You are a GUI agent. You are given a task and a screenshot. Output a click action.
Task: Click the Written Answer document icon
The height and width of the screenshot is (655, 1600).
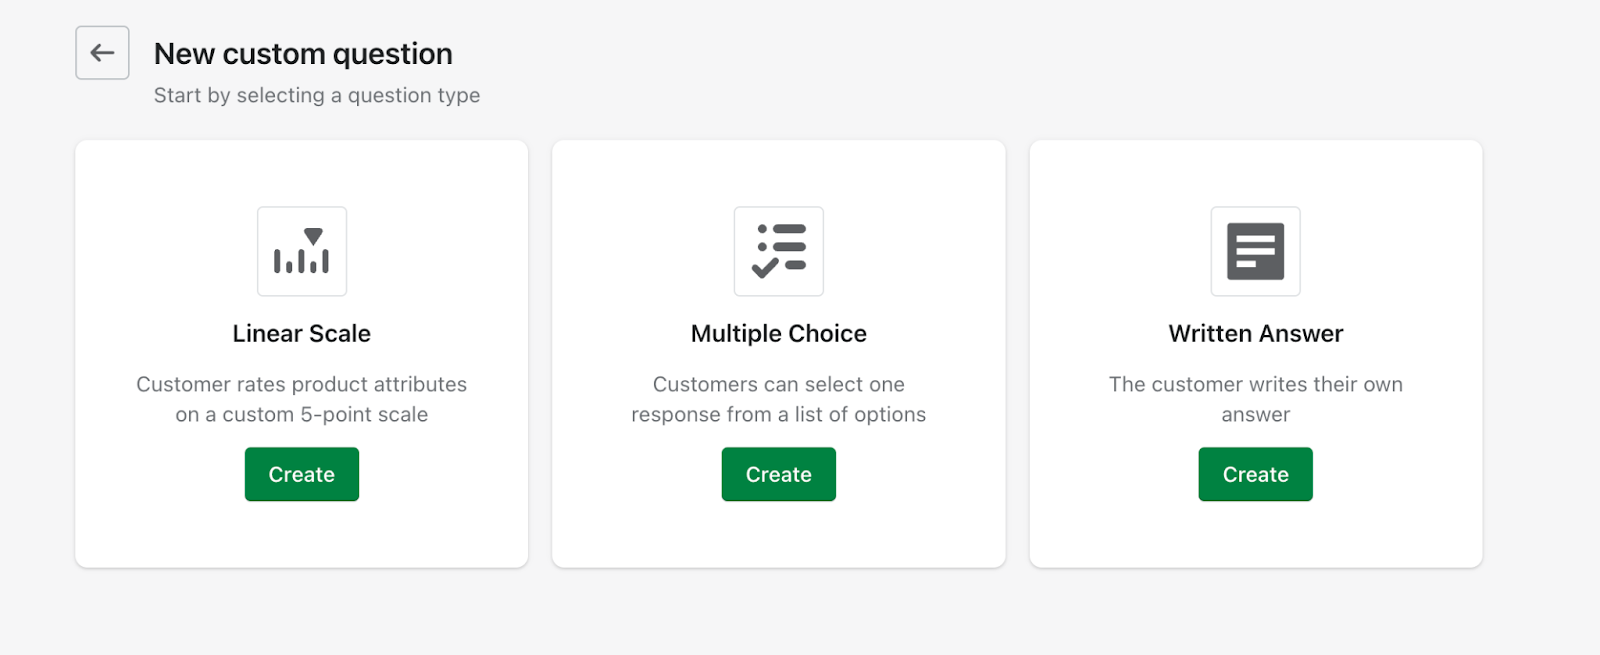(x=1256, y=252)
